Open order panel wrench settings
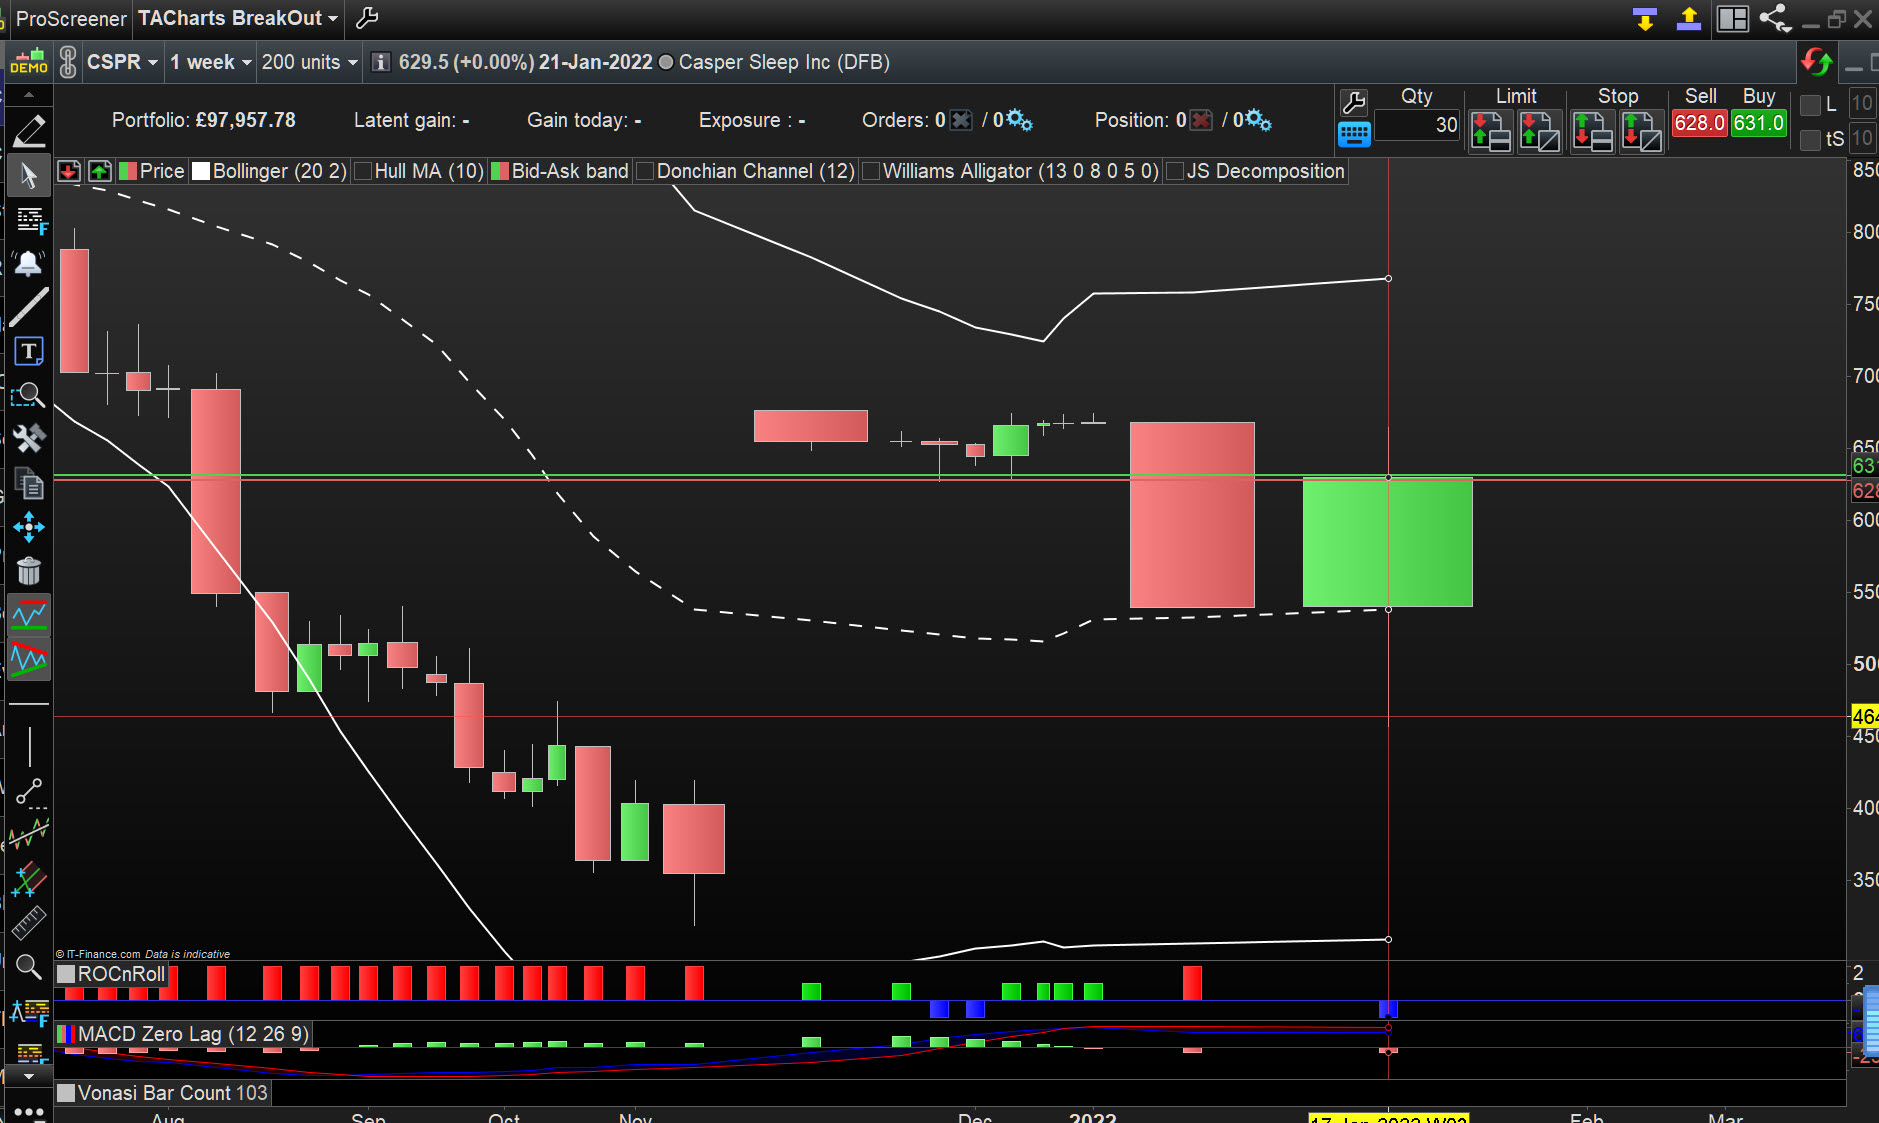 point(1354,103)
